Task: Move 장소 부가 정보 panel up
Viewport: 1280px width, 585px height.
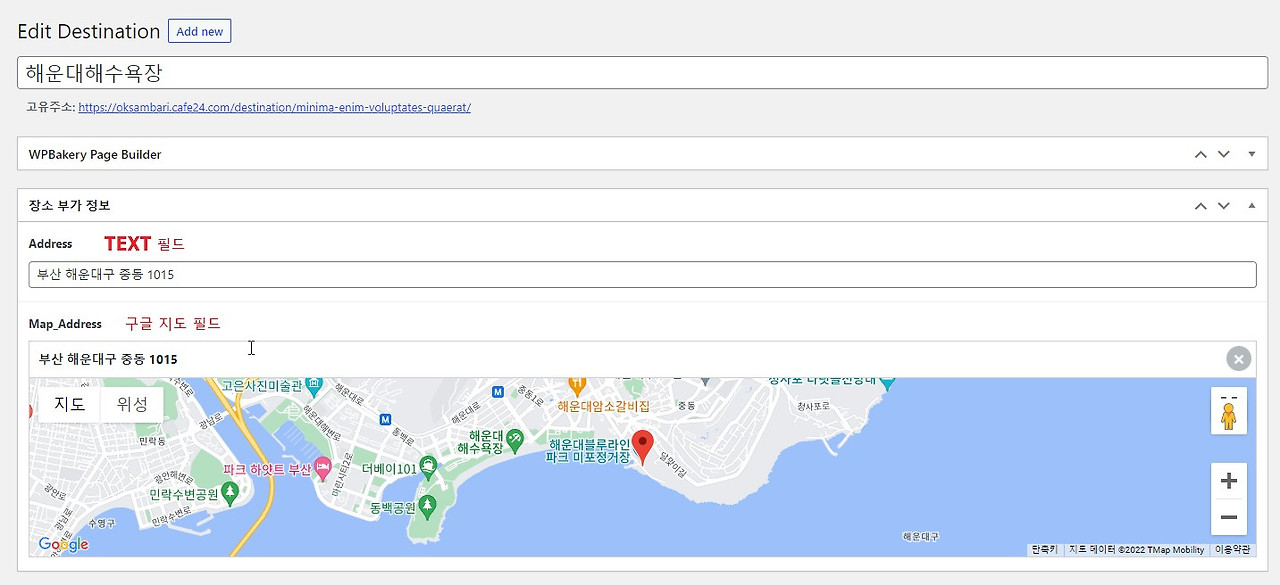Action: tap(1200, 205)
